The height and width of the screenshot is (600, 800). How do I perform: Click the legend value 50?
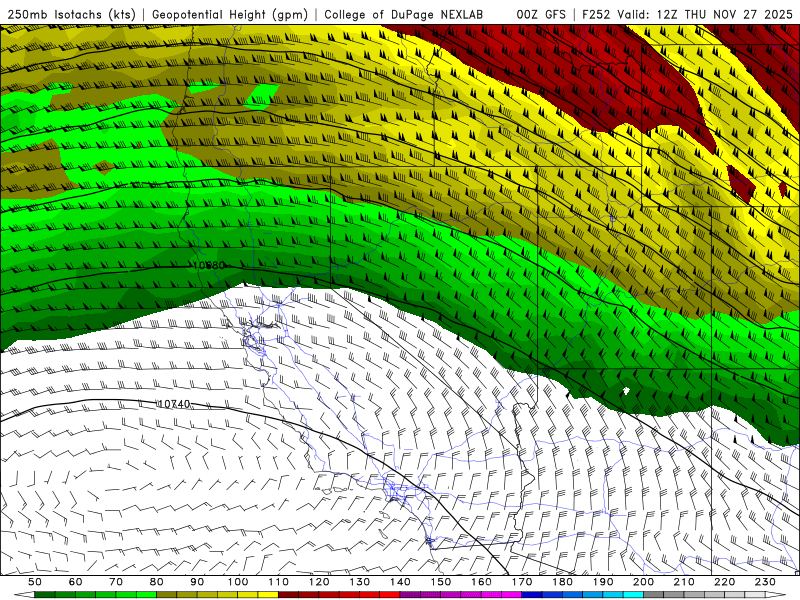tap(35, 582)
